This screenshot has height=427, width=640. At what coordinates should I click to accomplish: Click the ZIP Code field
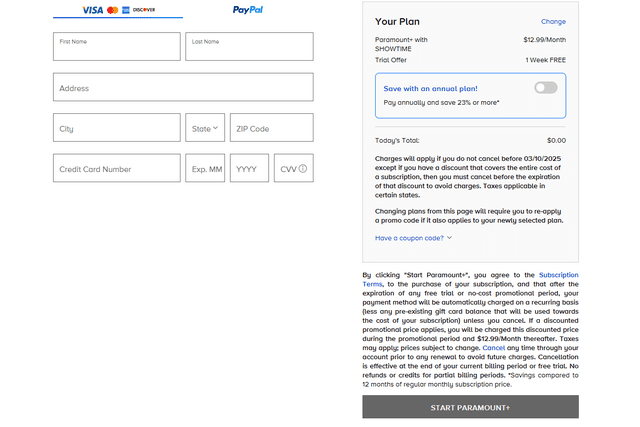[271, 128]
